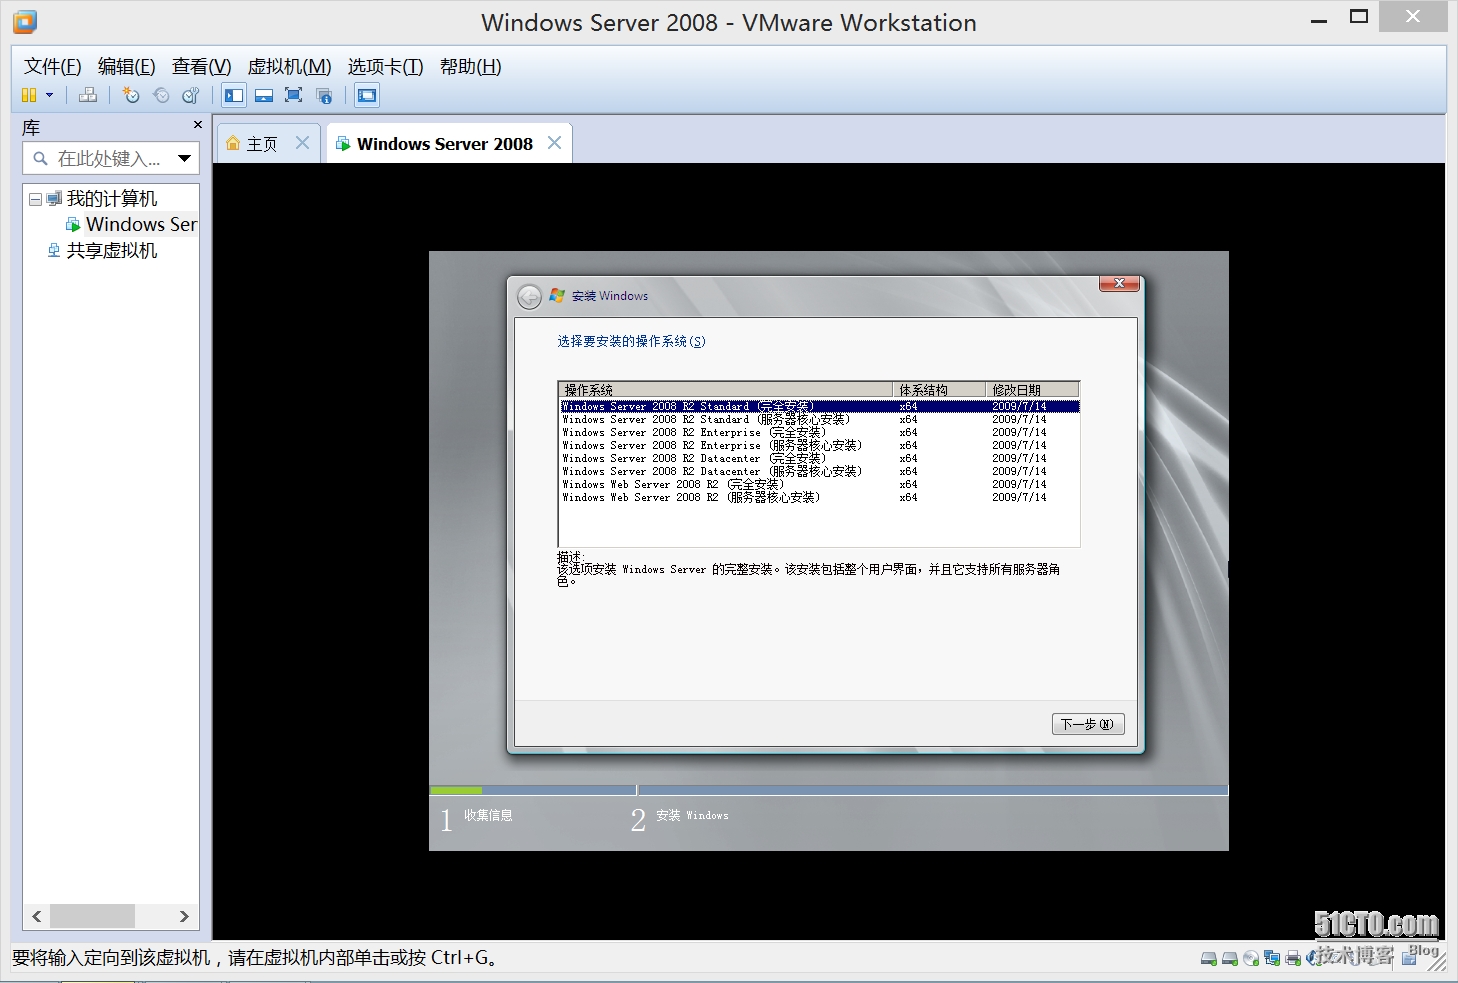
Task: Open the 文件(F) menu
Action: (52, 67)
